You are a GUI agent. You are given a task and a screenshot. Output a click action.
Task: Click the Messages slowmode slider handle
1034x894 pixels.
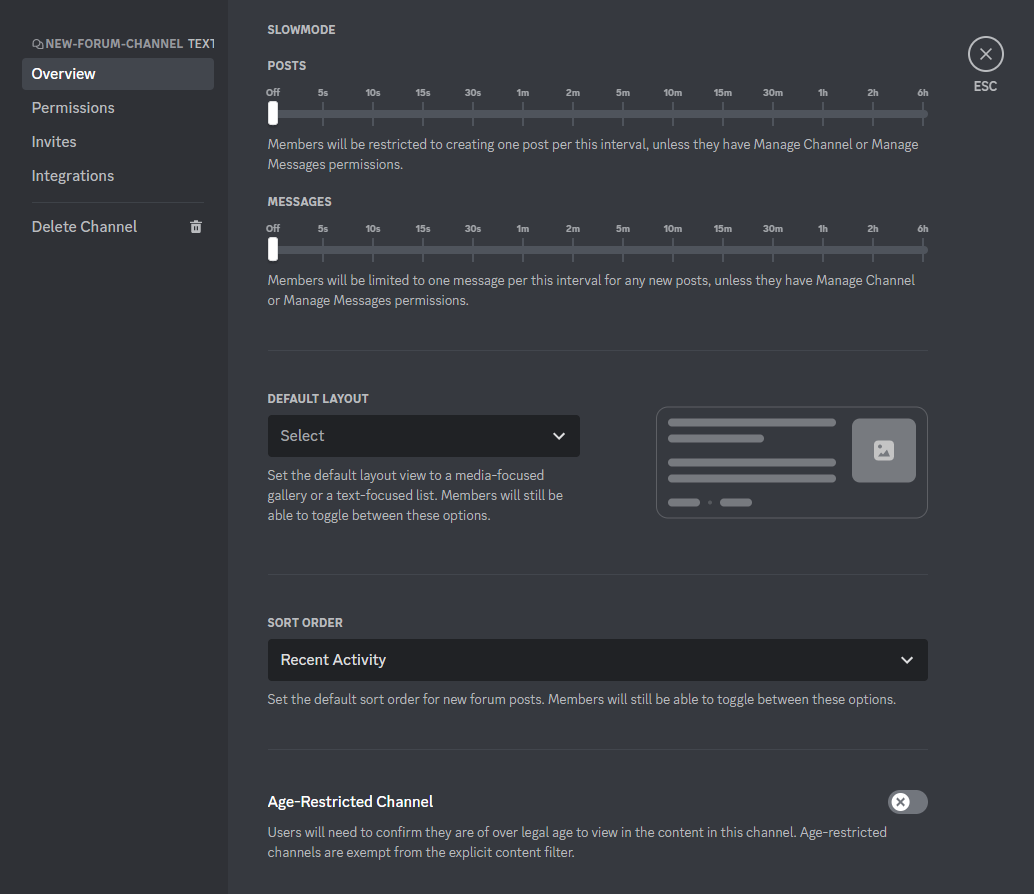click(x=273, y=249)
